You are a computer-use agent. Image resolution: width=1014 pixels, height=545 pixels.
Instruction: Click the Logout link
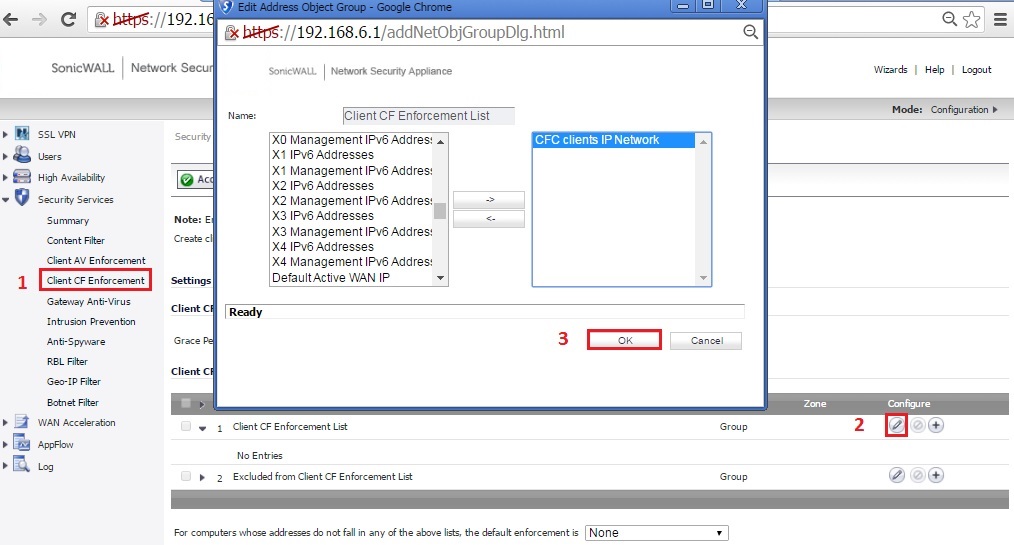(x=976, y=70)
